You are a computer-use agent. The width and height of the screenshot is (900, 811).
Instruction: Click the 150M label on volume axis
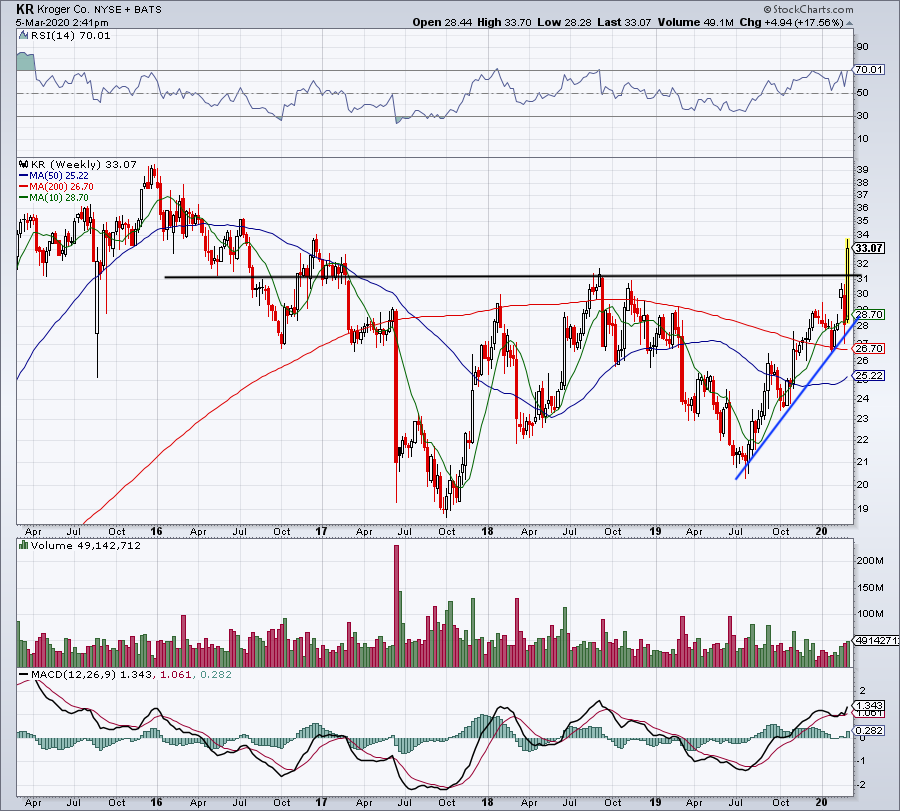pos(870,587)
